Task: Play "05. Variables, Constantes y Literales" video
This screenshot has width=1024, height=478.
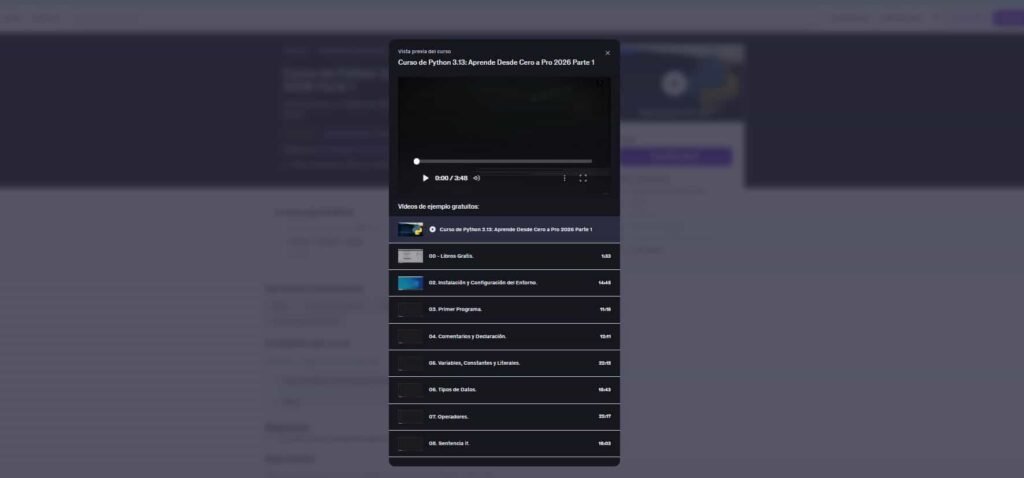Action: 474,363
